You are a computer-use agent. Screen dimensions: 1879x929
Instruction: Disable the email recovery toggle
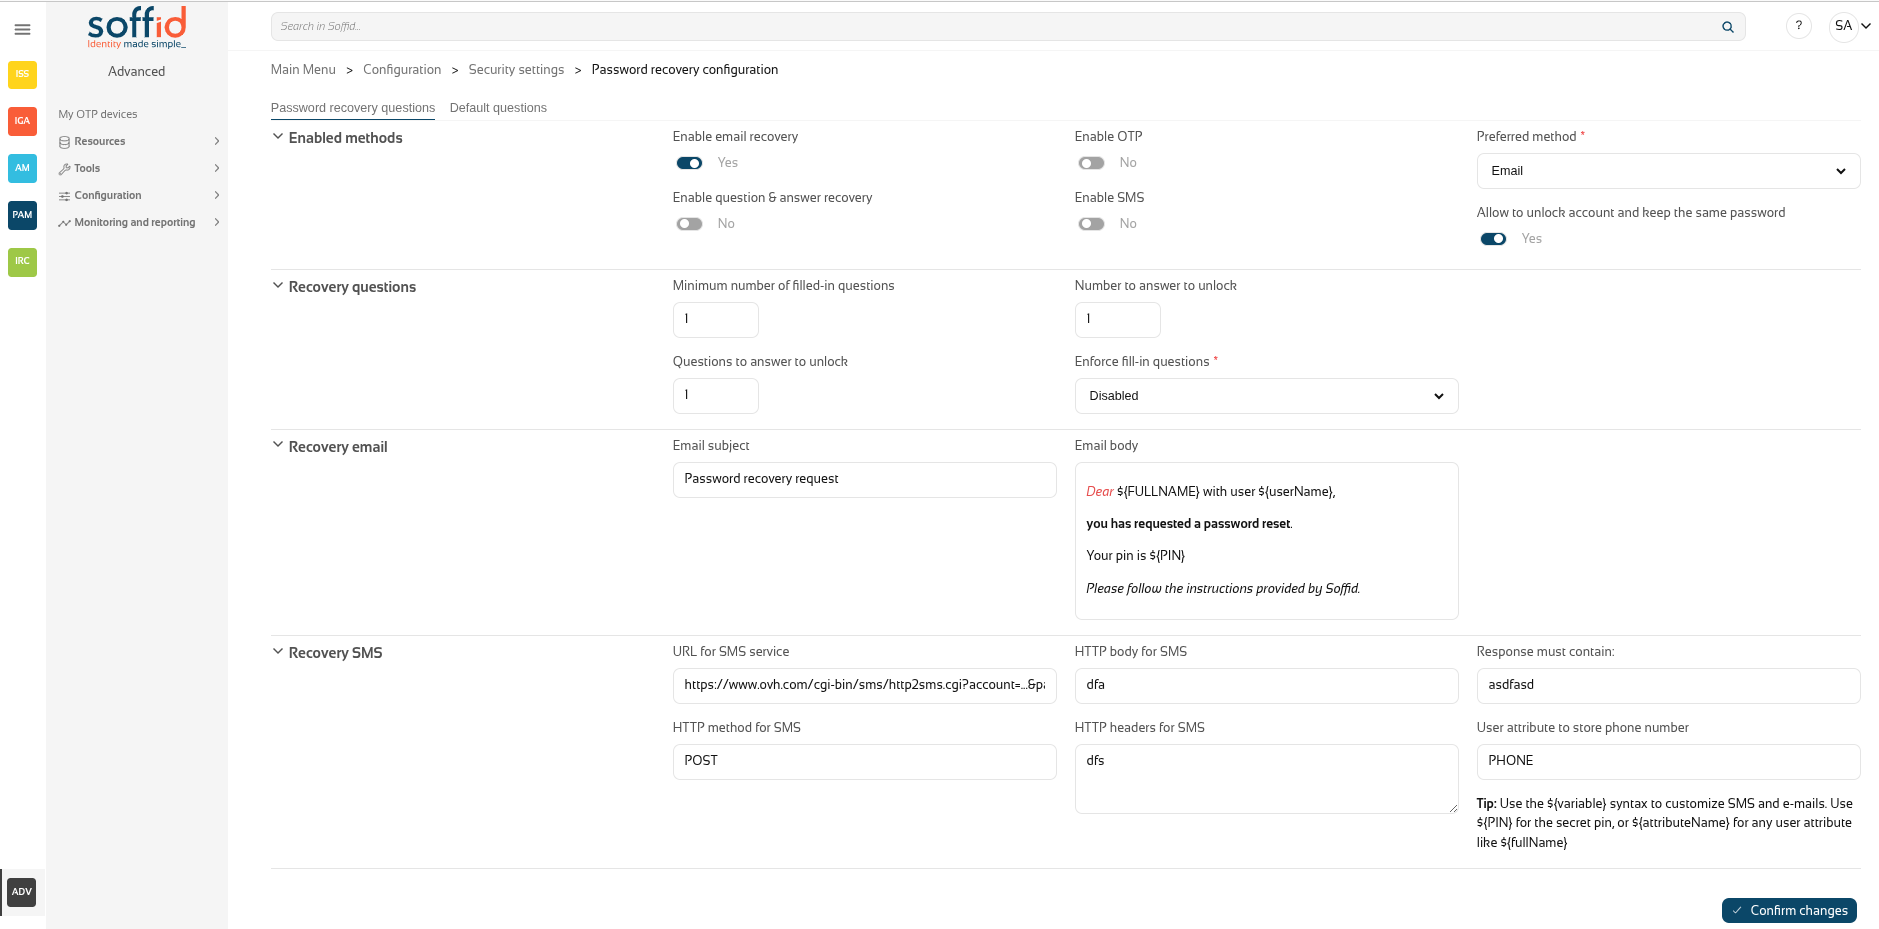[689, 163]
